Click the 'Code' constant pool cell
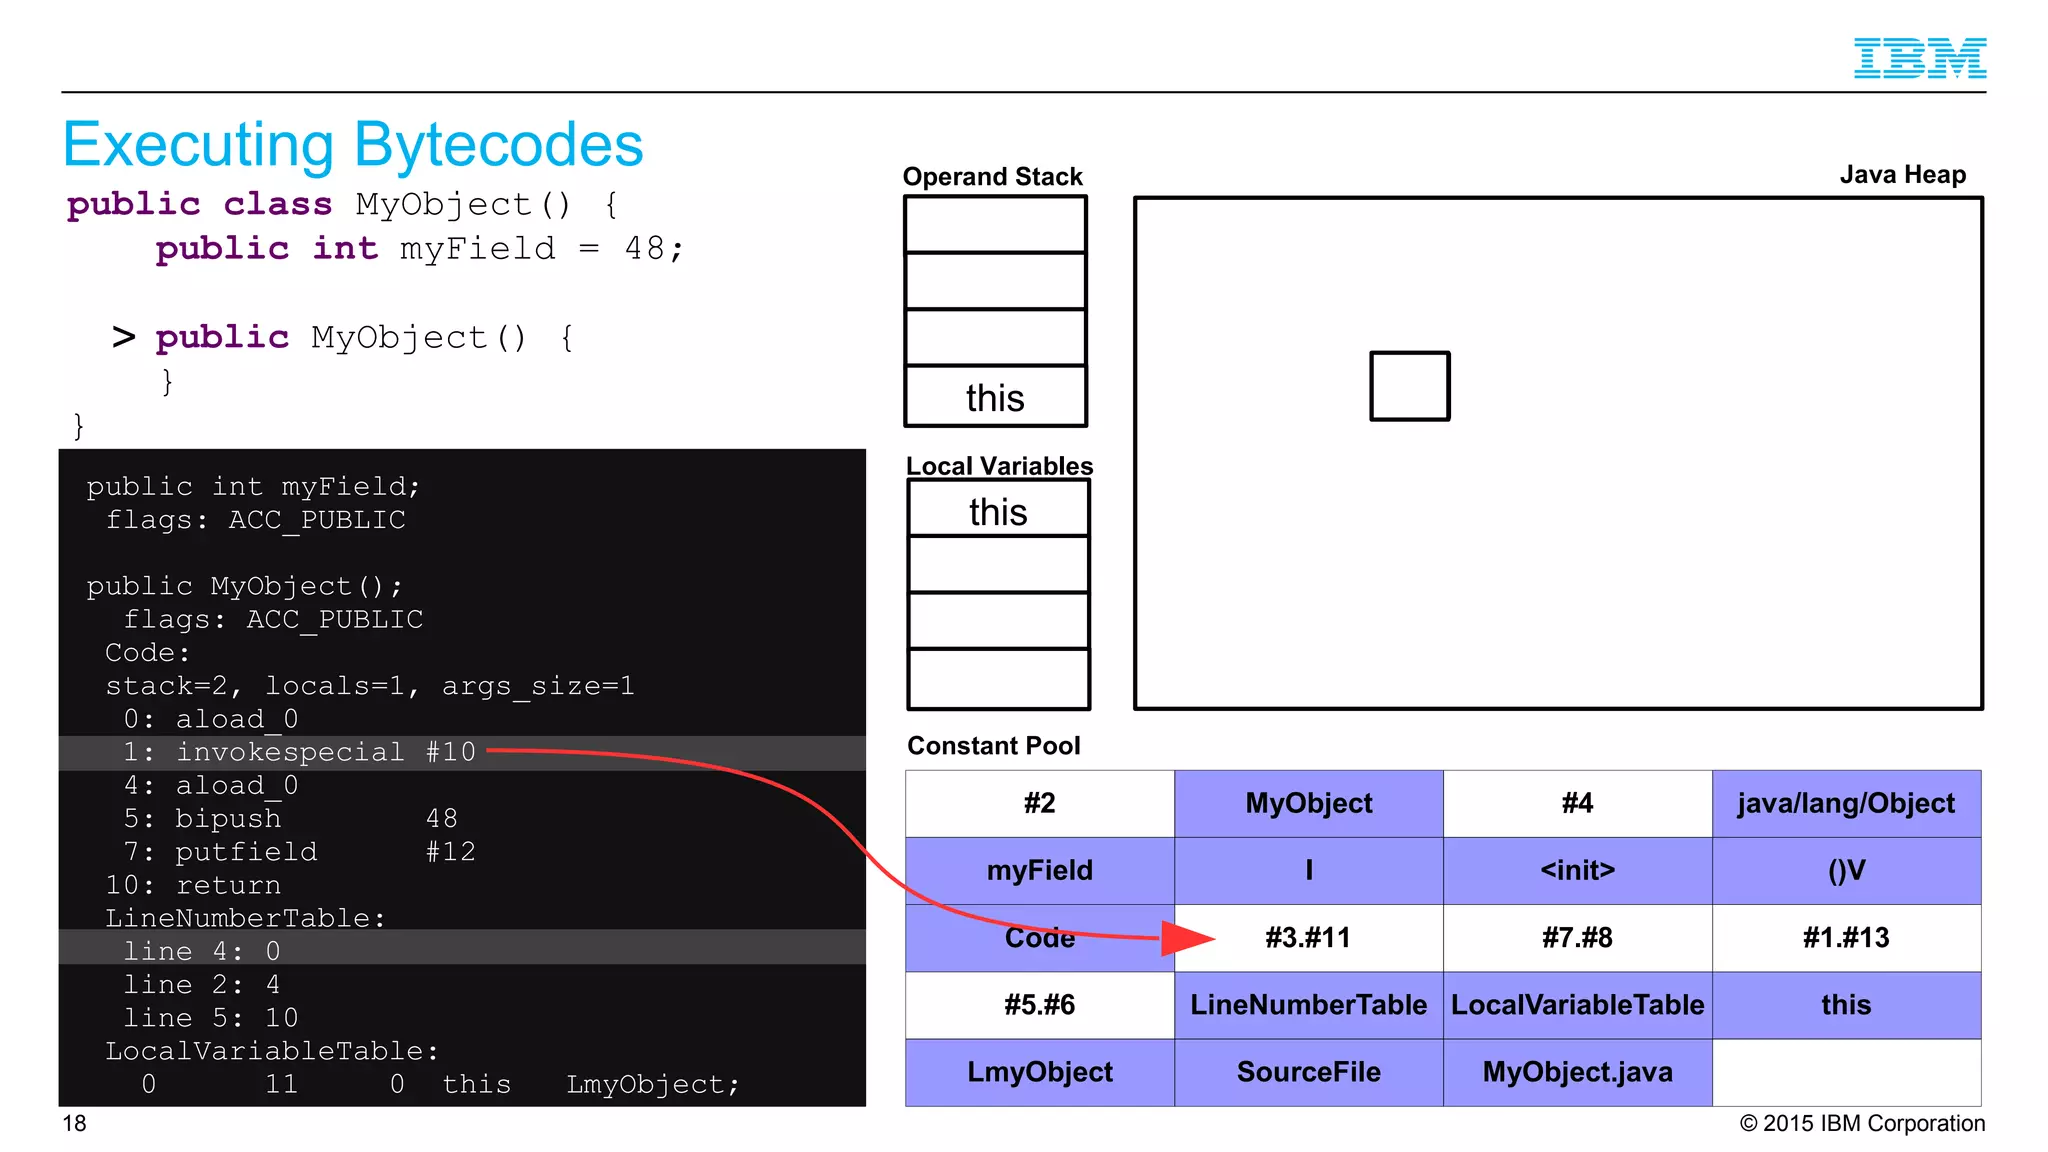The image size is (2048, 1152). point(1040,937)
